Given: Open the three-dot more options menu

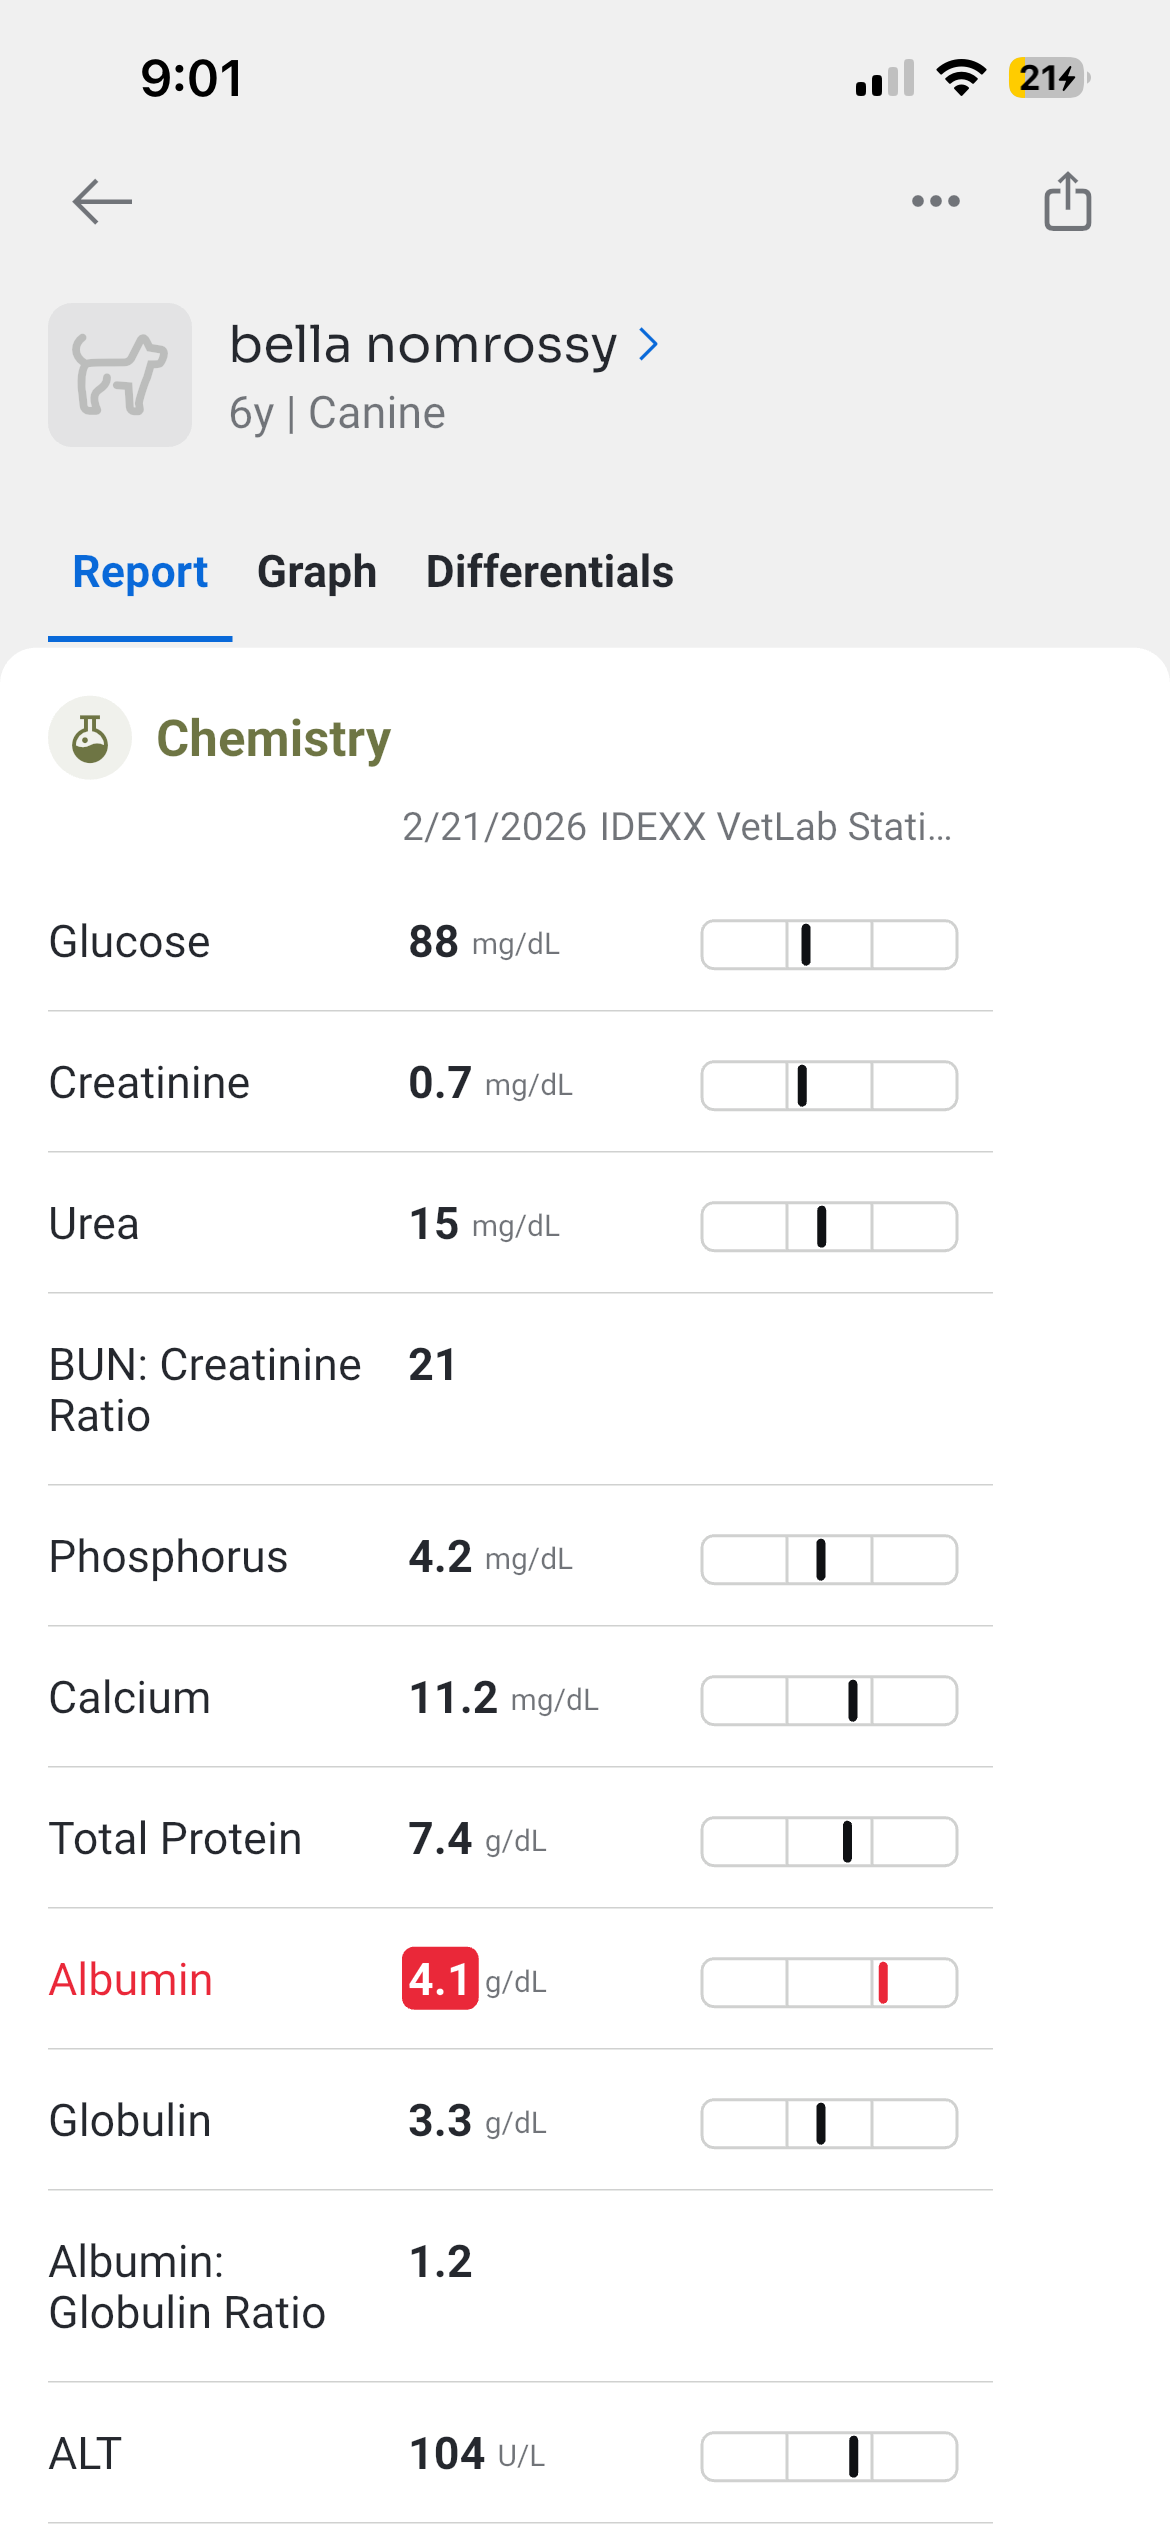Looking at the screenshot, I should tap(936, 202).
